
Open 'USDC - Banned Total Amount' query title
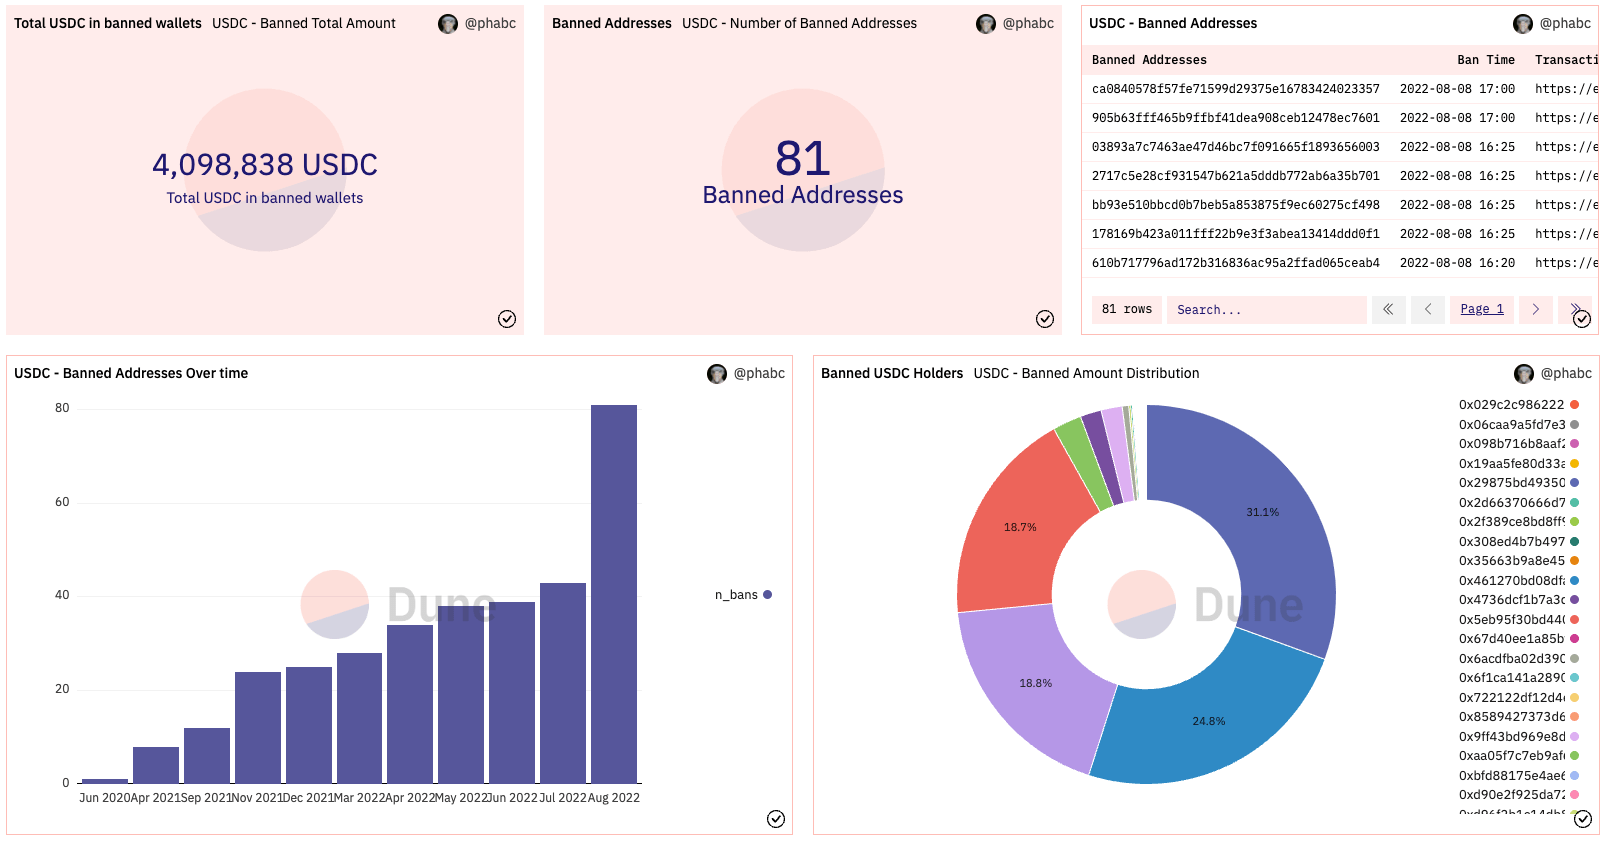pyautogui.click(x=304, y=23)
